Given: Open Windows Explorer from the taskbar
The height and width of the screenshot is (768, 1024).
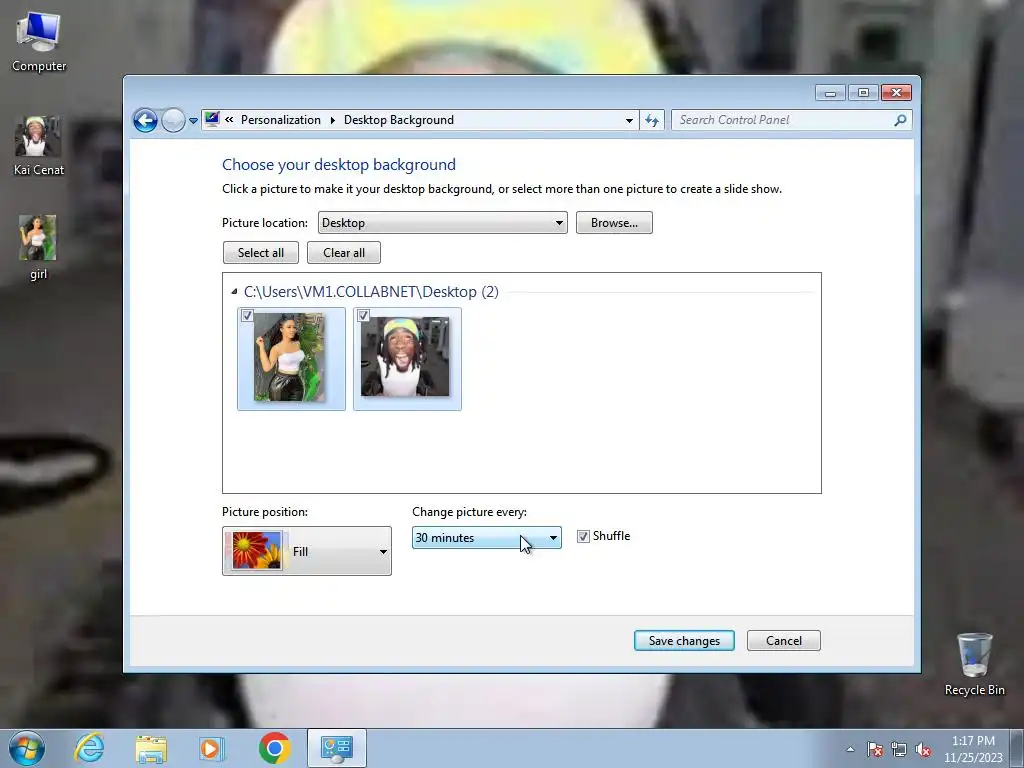Looking at the screenshot, I should point(151,748).
